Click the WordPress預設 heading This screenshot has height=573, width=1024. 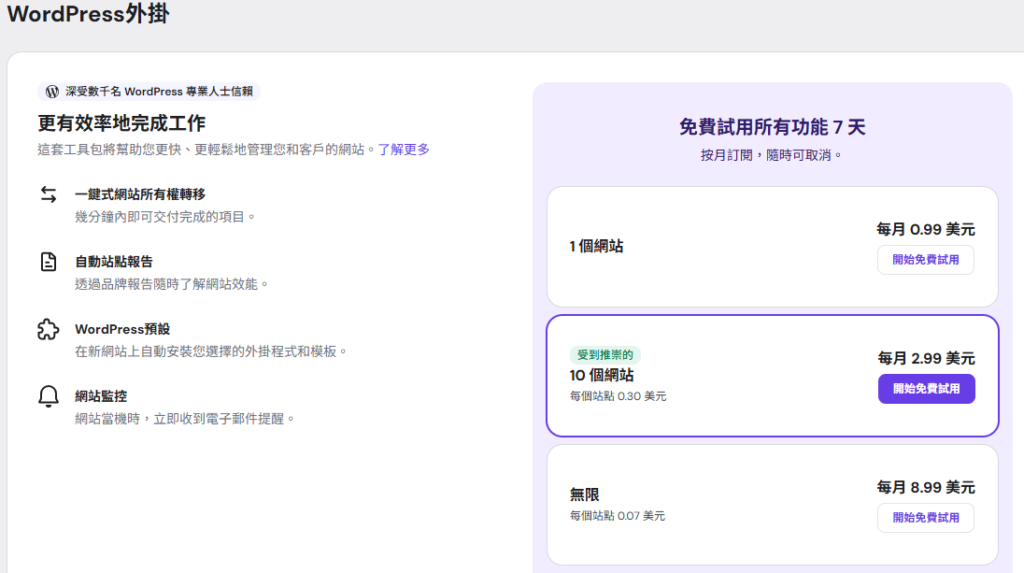point(122,329)
